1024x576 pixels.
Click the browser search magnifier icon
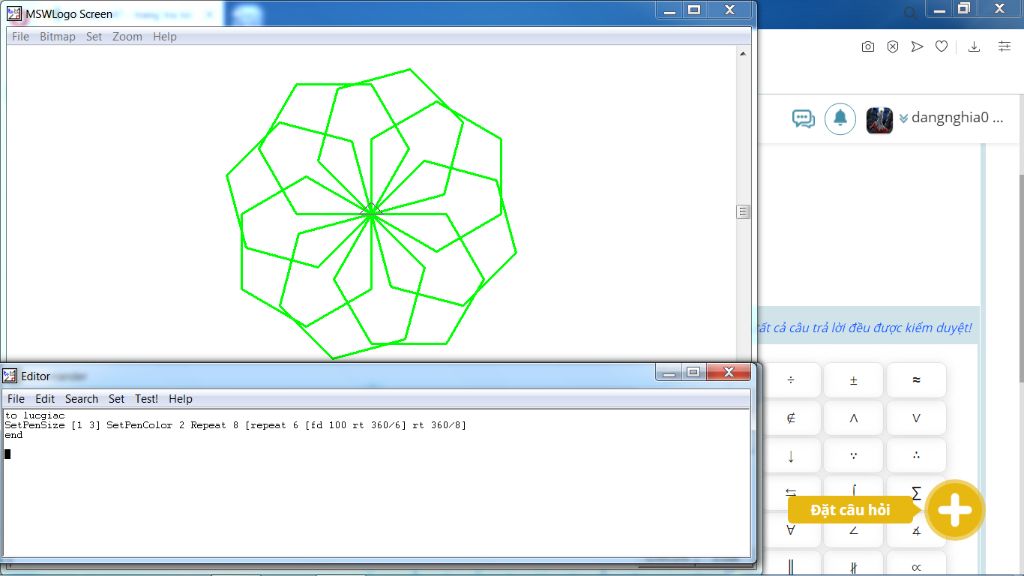[909, 12]
